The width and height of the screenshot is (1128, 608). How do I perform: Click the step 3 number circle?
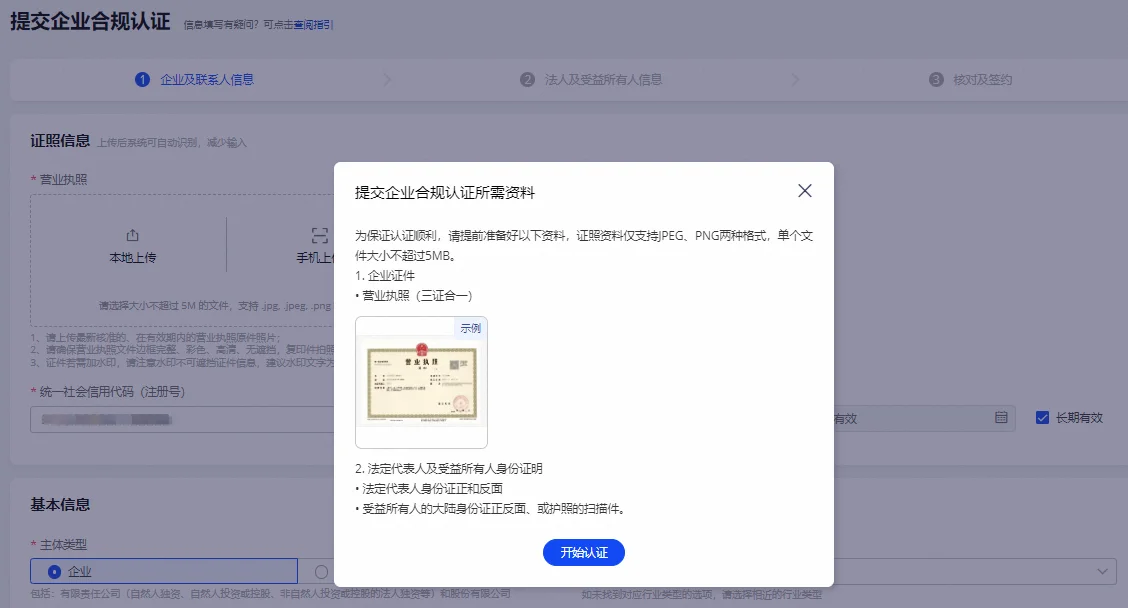(936, 80)
